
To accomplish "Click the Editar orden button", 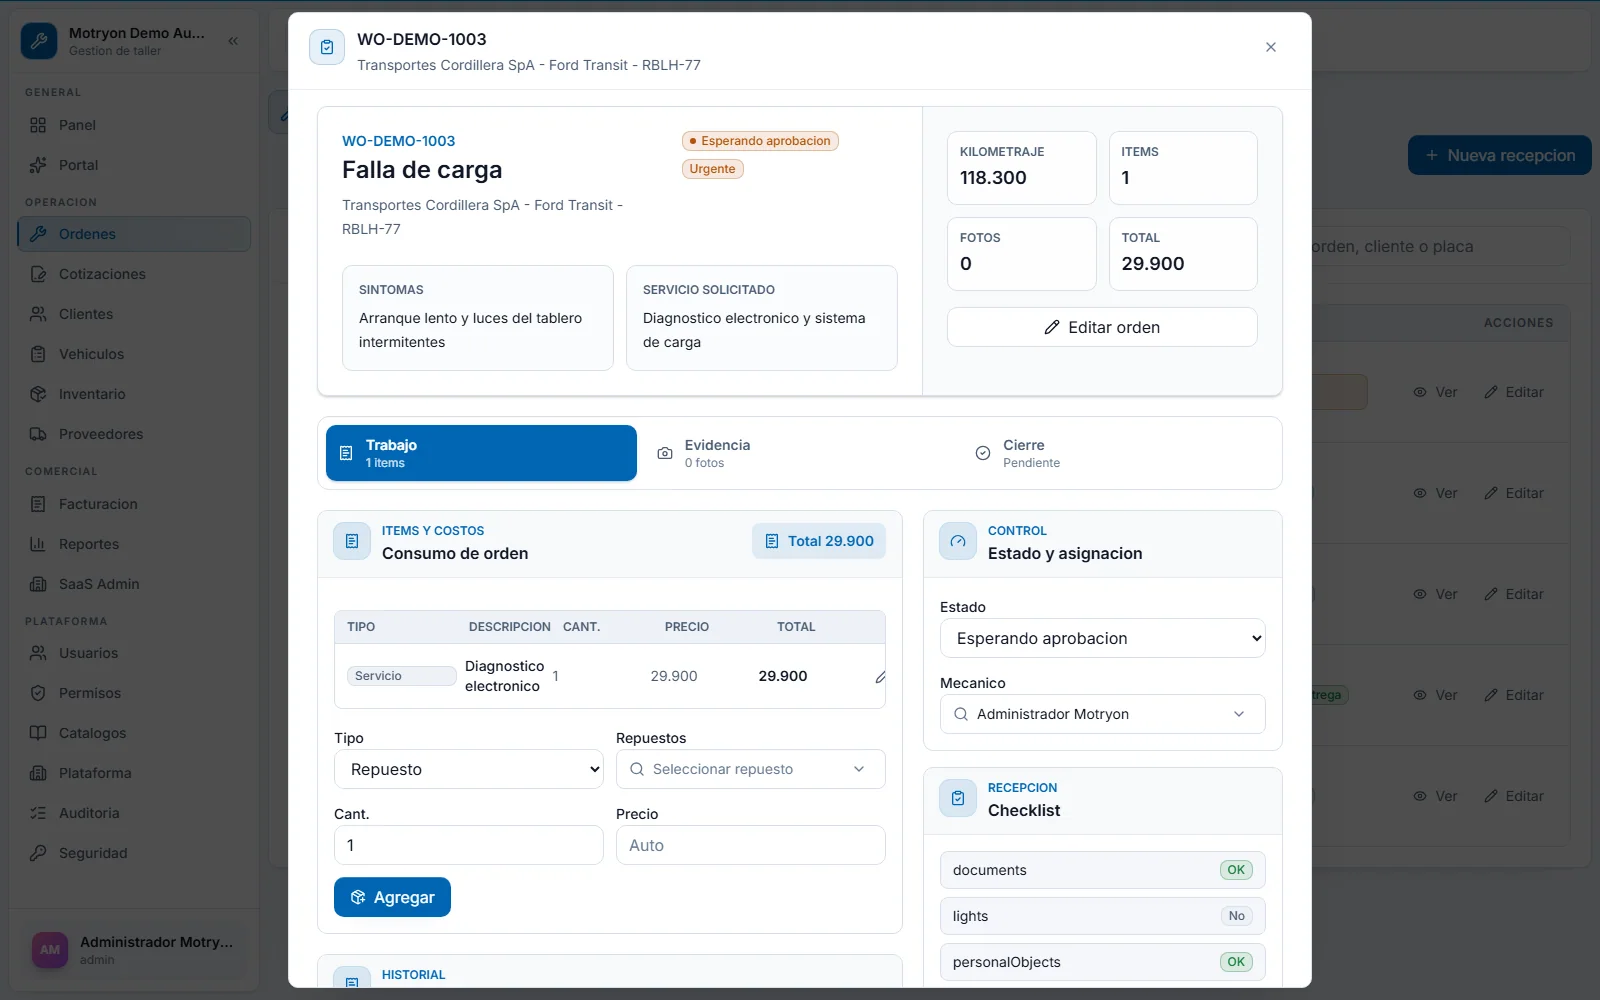I will pyautogui.click(x=1102, y=327).
